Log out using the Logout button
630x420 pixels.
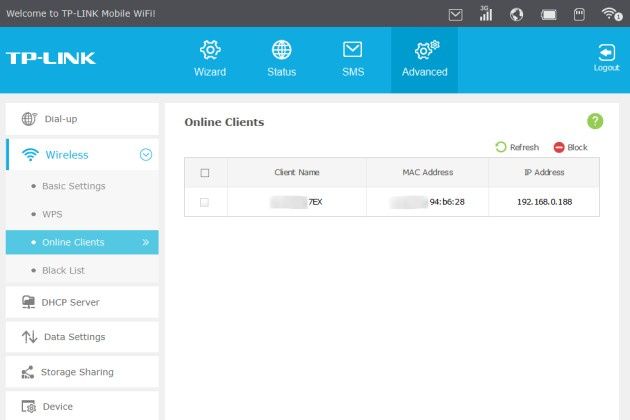tap(606, 58)
